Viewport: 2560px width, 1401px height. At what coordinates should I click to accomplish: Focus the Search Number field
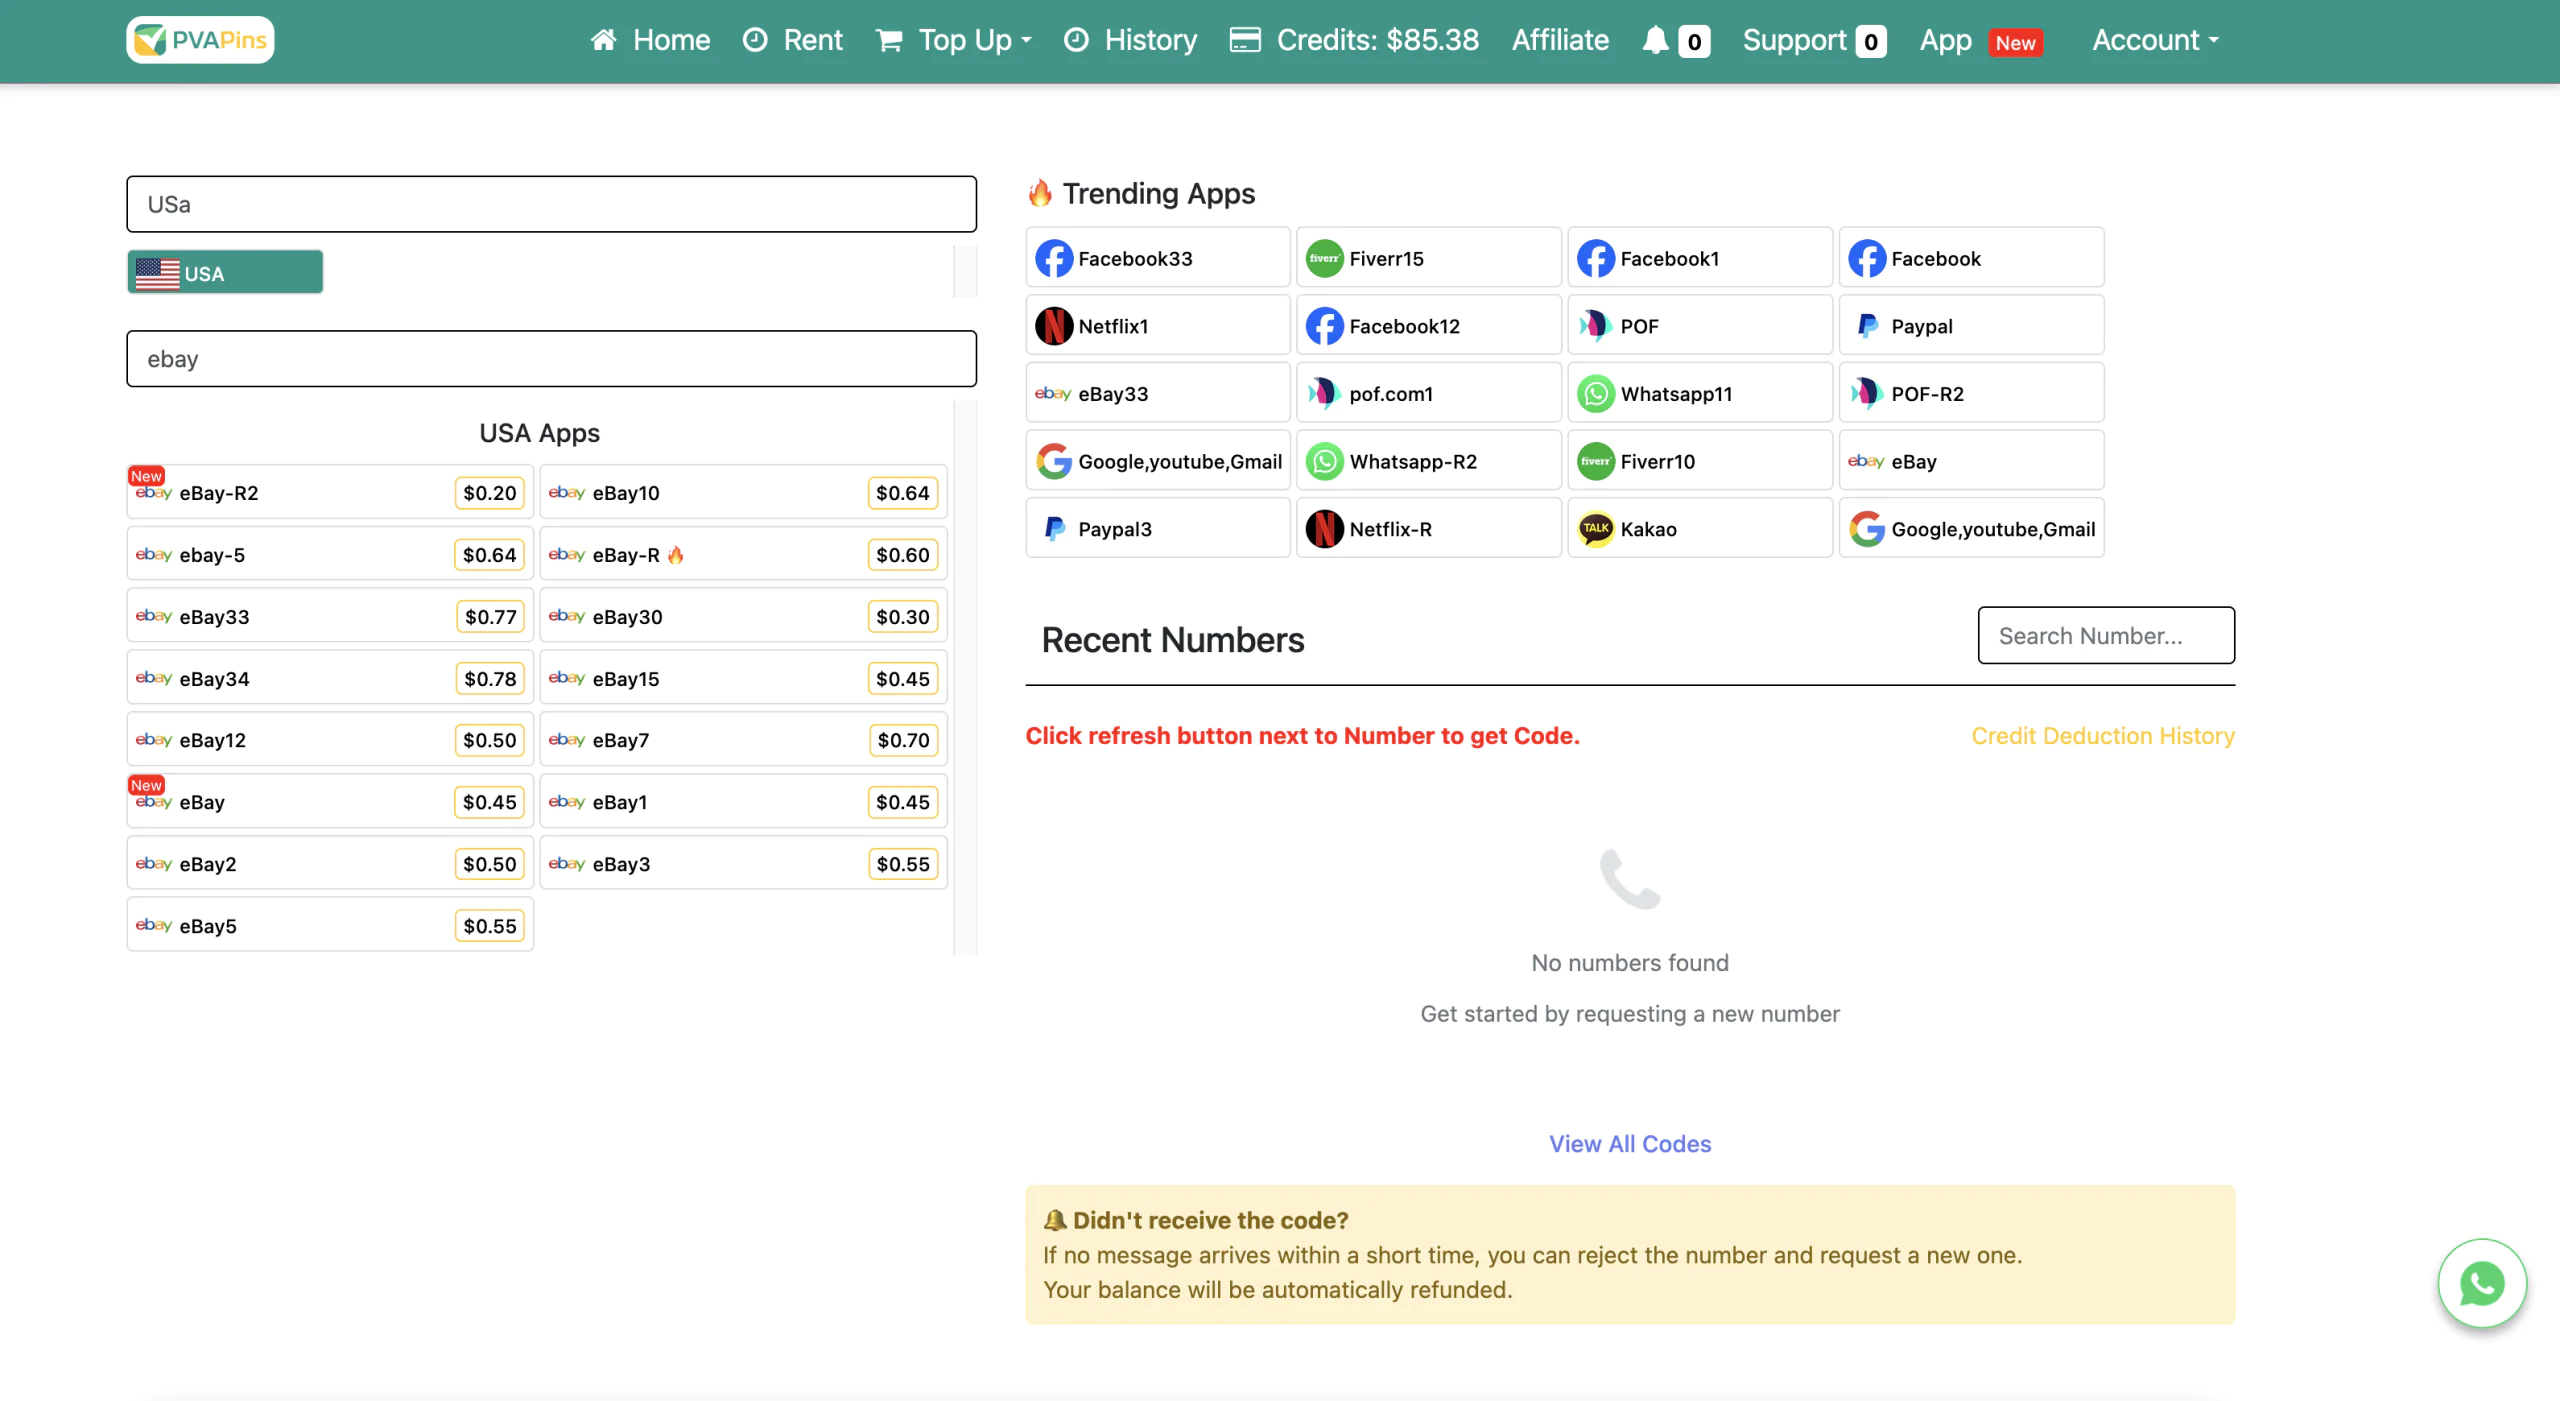[2106, 635]
